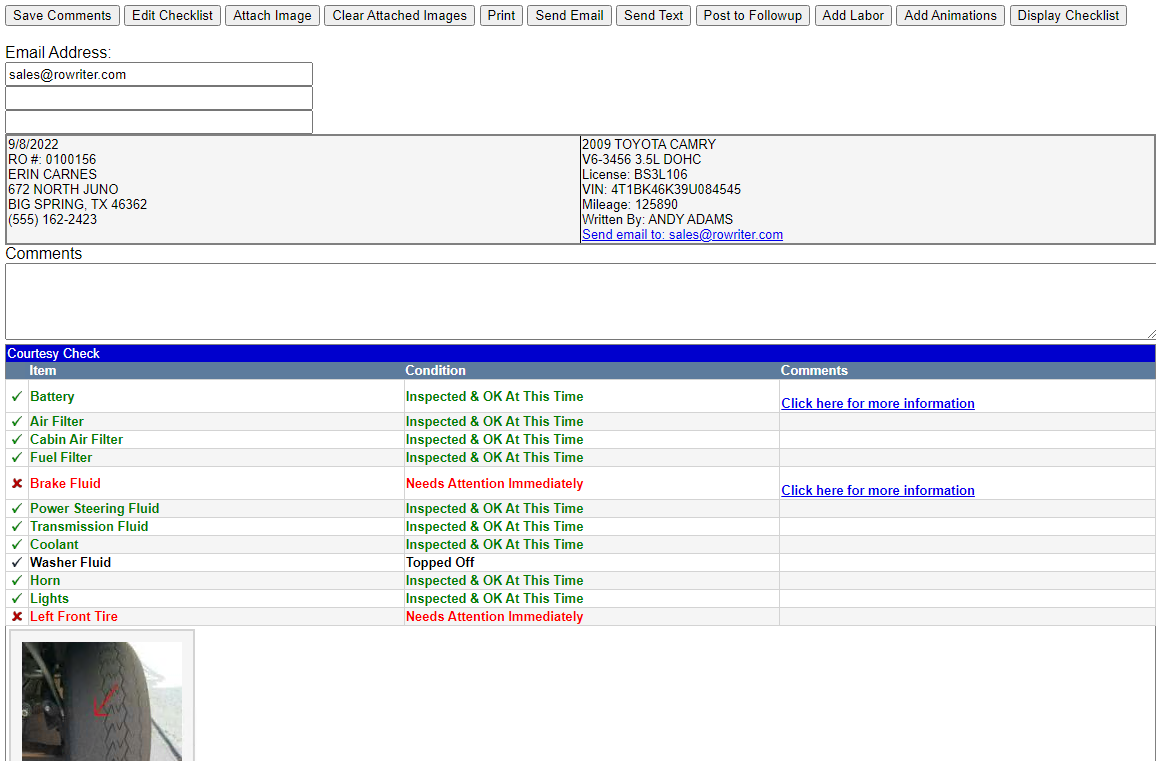This screenshot has width=1156, height=761.
Task: Select the Coolant item
Action: coord(54,545)
